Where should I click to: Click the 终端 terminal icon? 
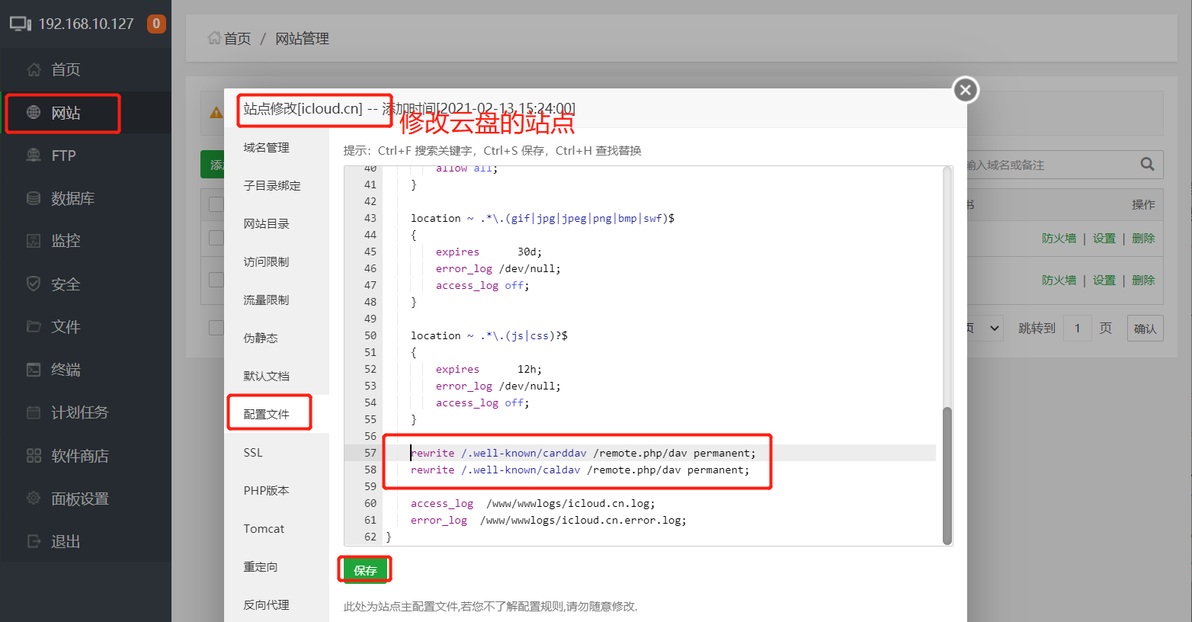tap(33, 370)
